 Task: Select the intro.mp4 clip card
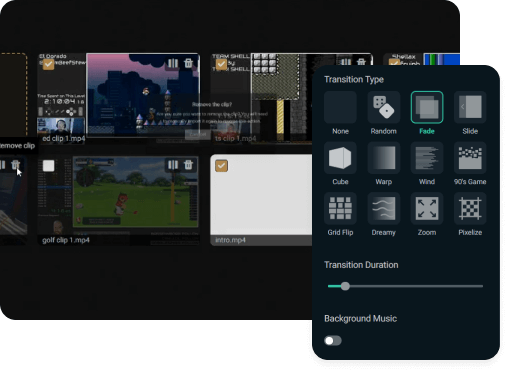(x=261, y=200)
